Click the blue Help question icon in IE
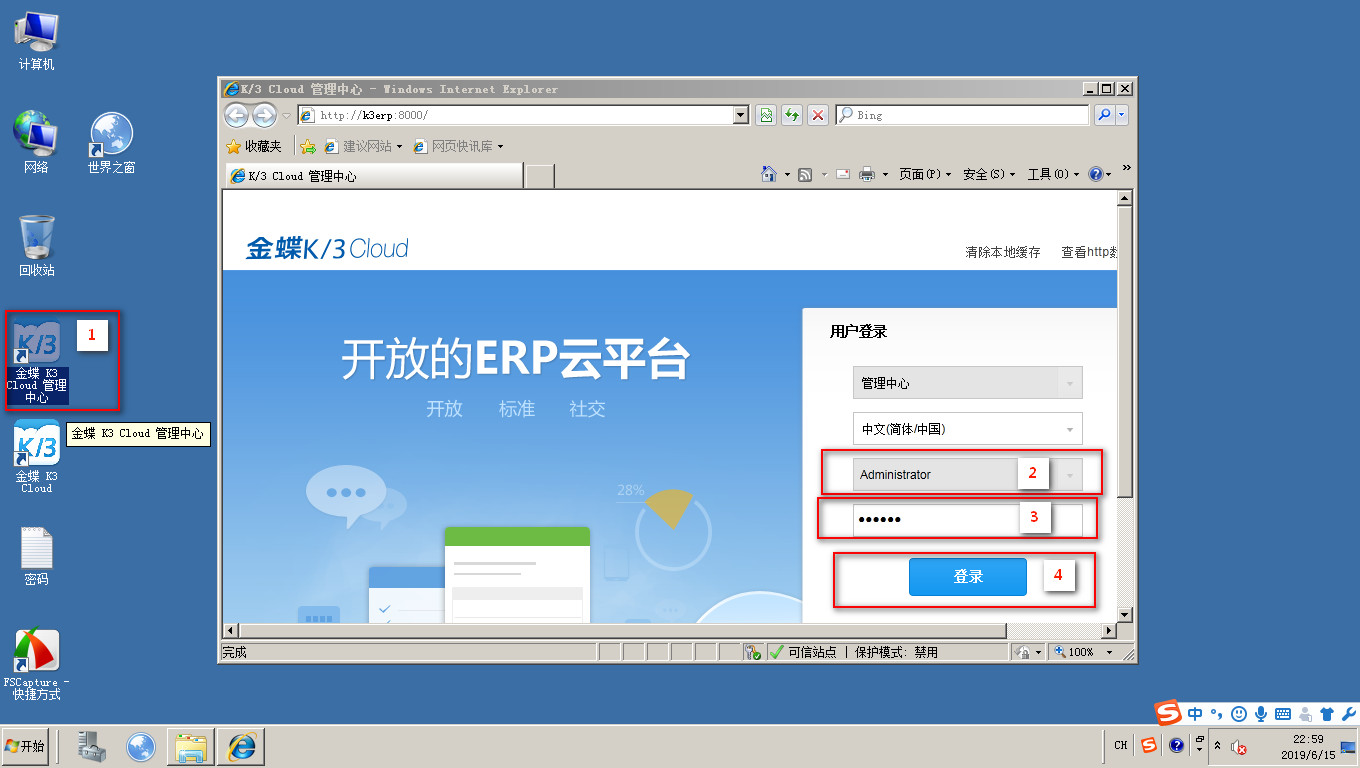 (1095, 174)
